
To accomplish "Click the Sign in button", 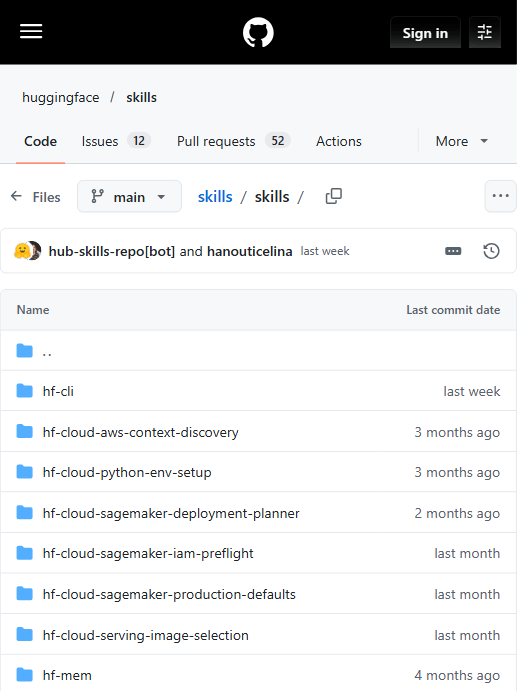I will [x=425, y=33].
